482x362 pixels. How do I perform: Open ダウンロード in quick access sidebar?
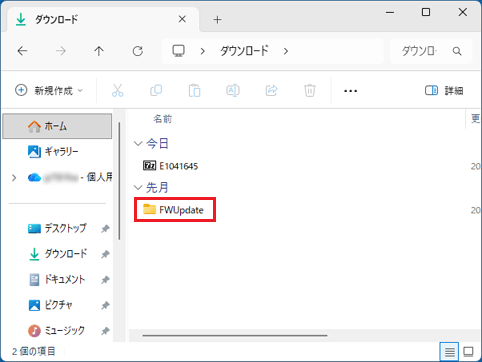[x=58, y=254]
